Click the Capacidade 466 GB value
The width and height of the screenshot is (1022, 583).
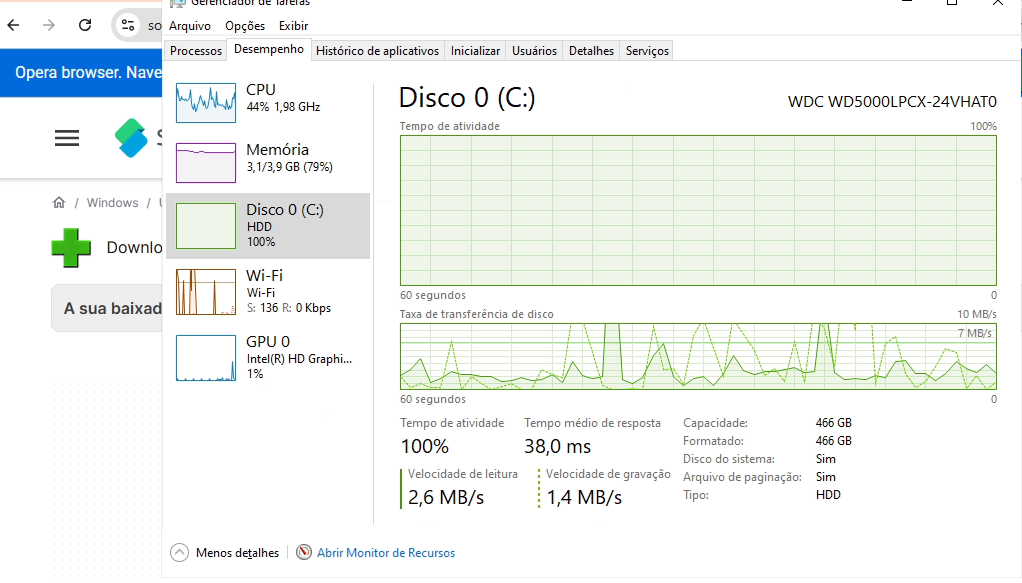(x=834, y=423)
